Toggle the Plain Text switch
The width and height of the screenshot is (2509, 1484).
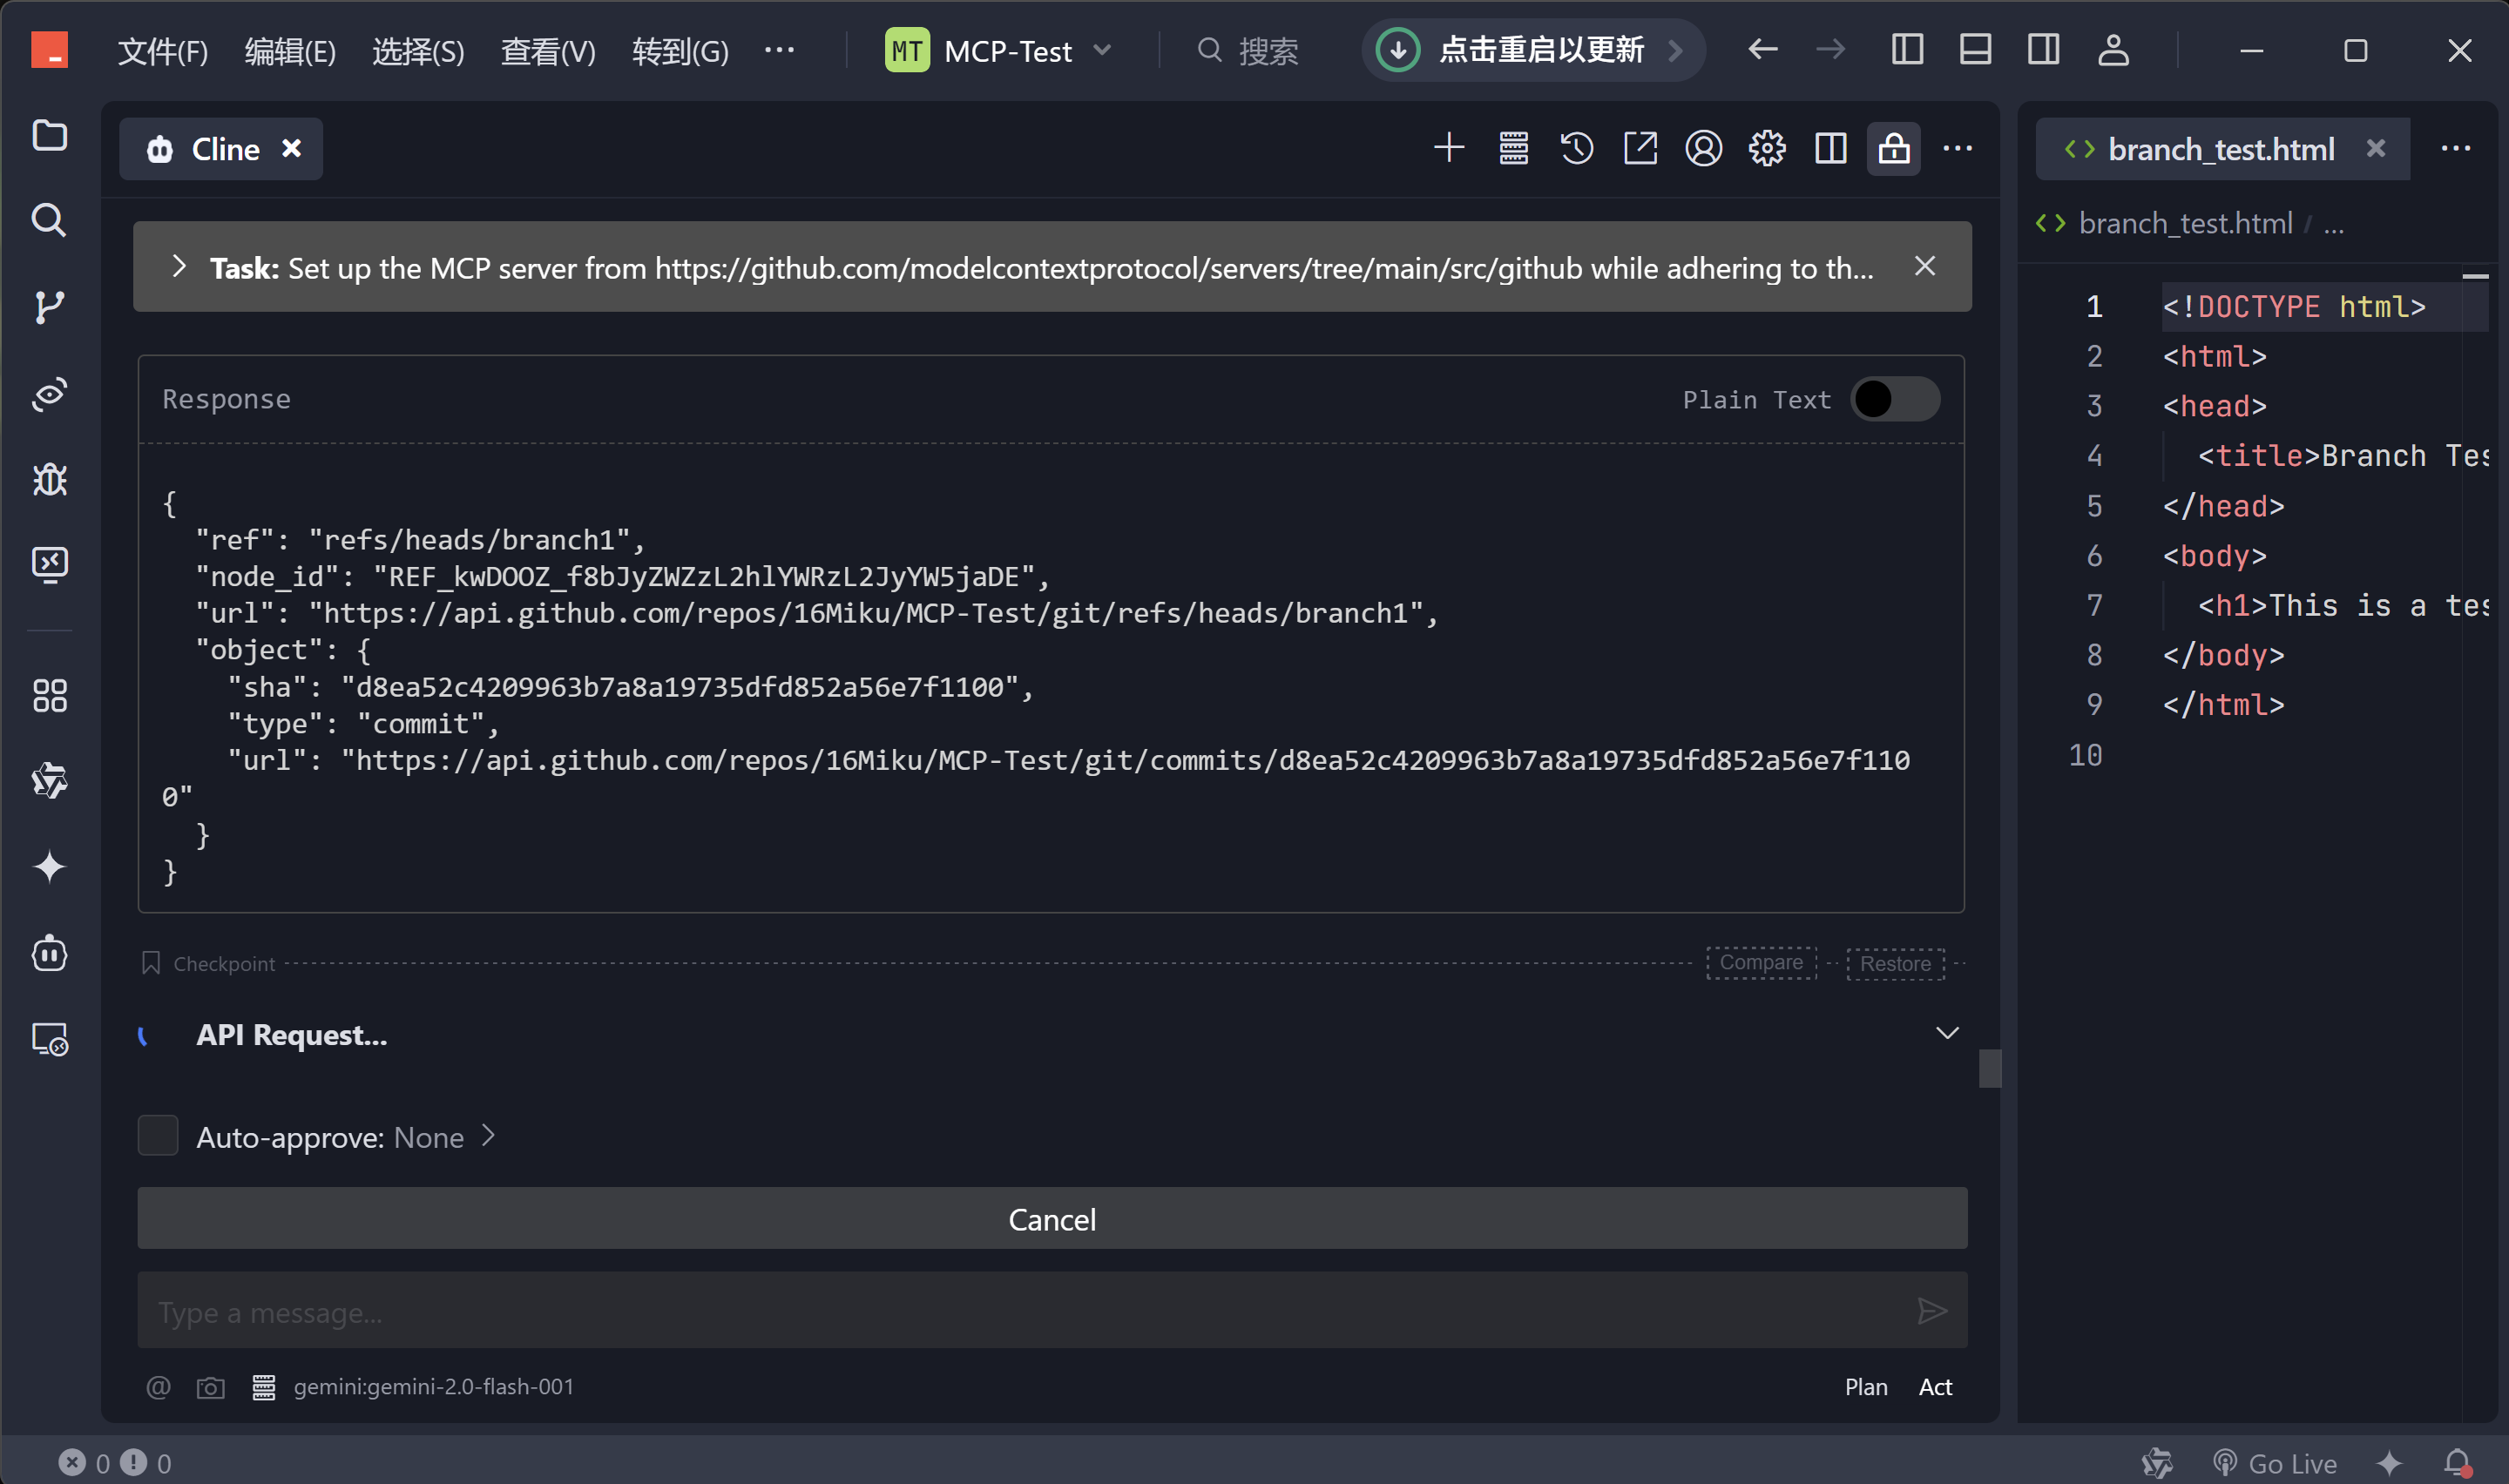click(x=1894, y=399)
